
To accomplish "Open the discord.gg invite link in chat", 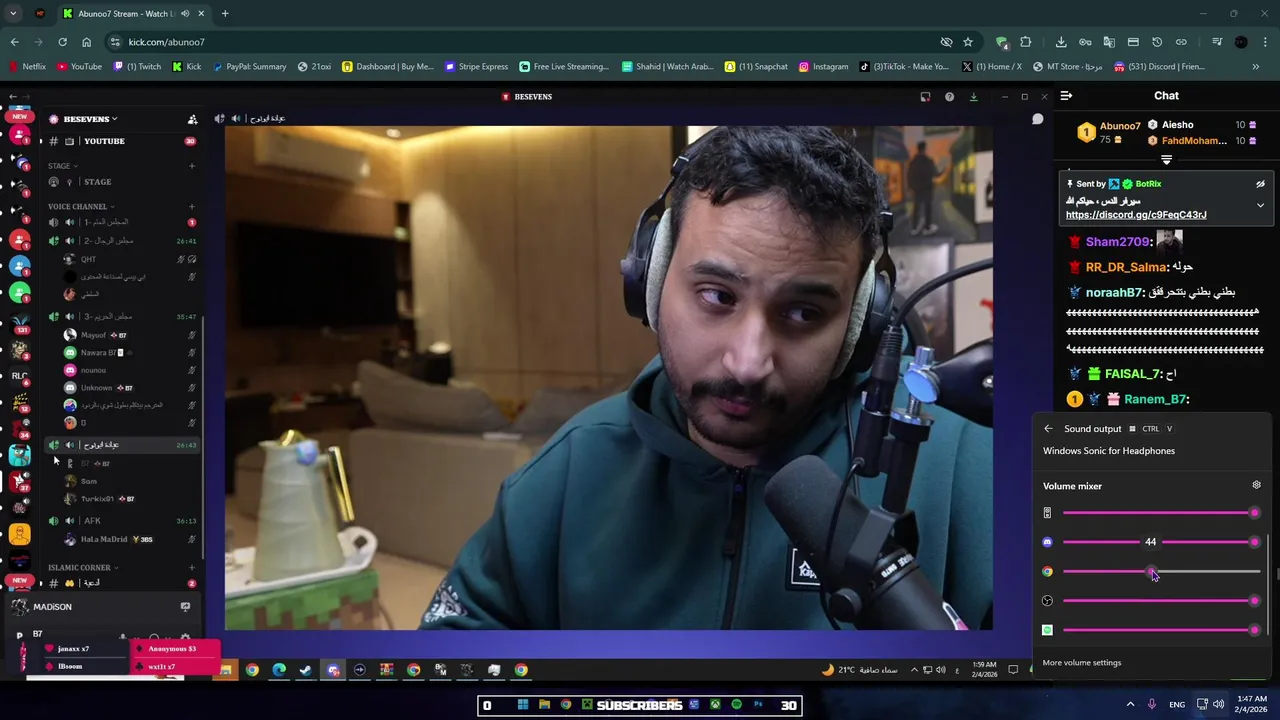I will coord(1136,215).
